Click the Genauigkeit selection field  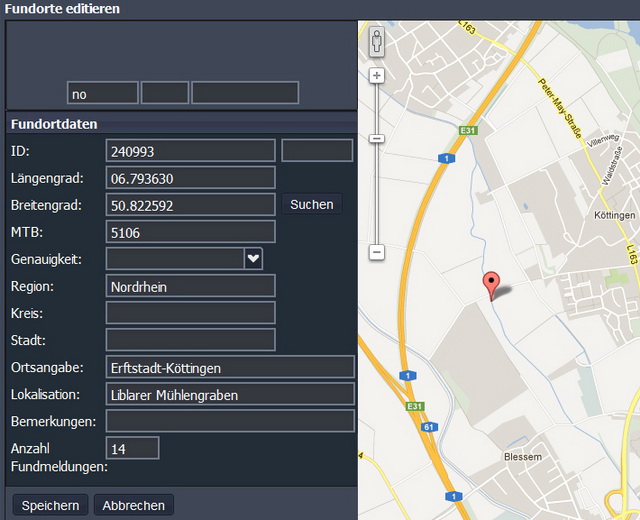point(174,259)
